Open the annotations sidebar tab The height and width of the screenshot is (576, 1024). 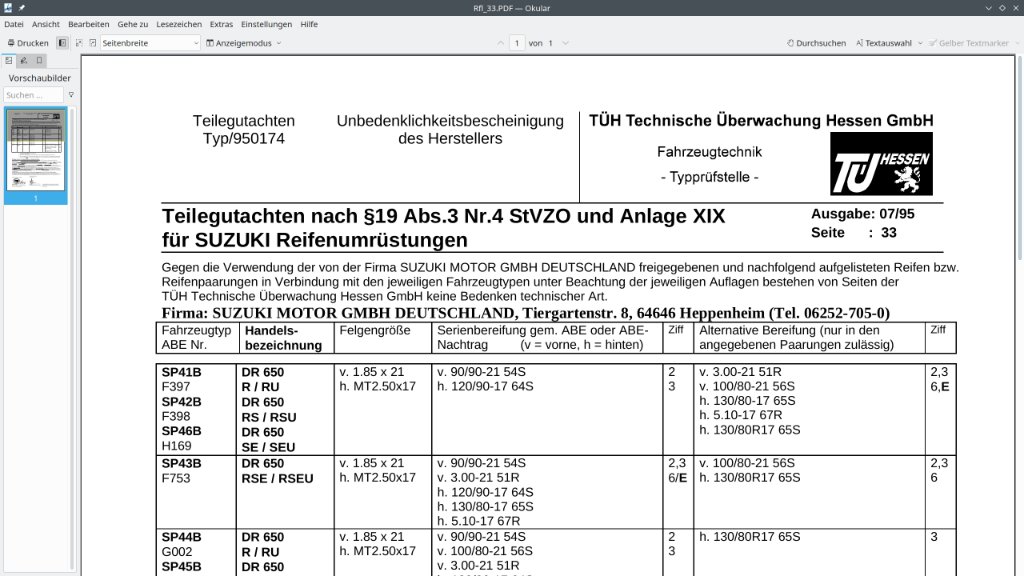24,60
